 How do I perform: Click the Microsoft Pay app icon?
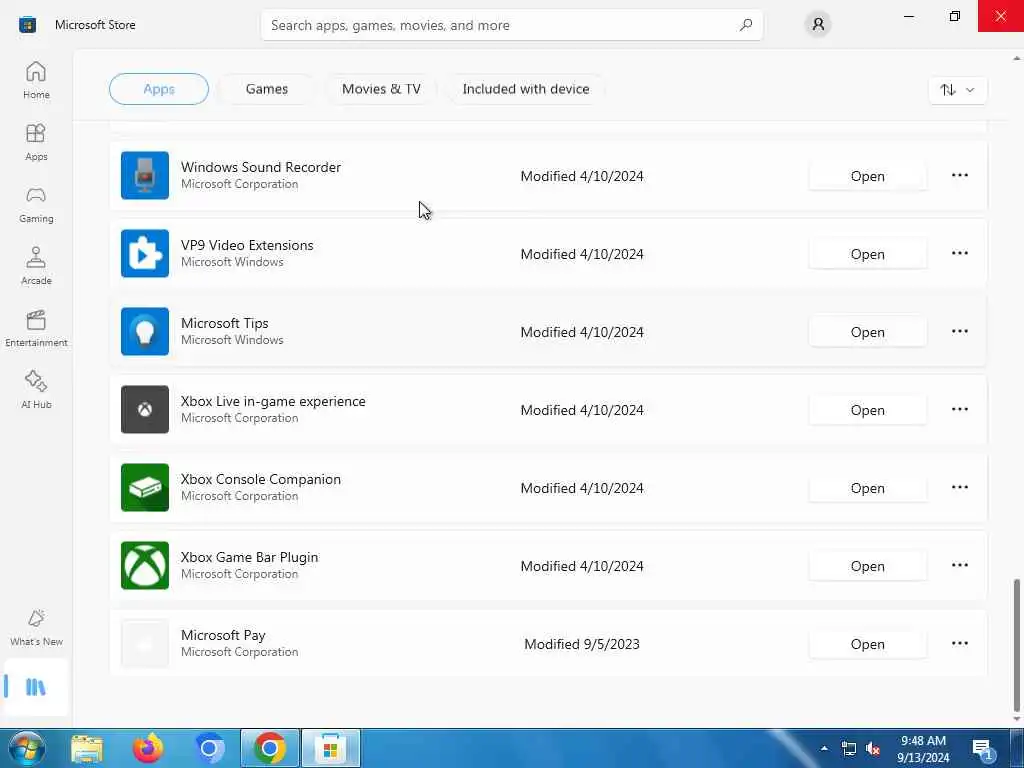click(x=145, y=643)
